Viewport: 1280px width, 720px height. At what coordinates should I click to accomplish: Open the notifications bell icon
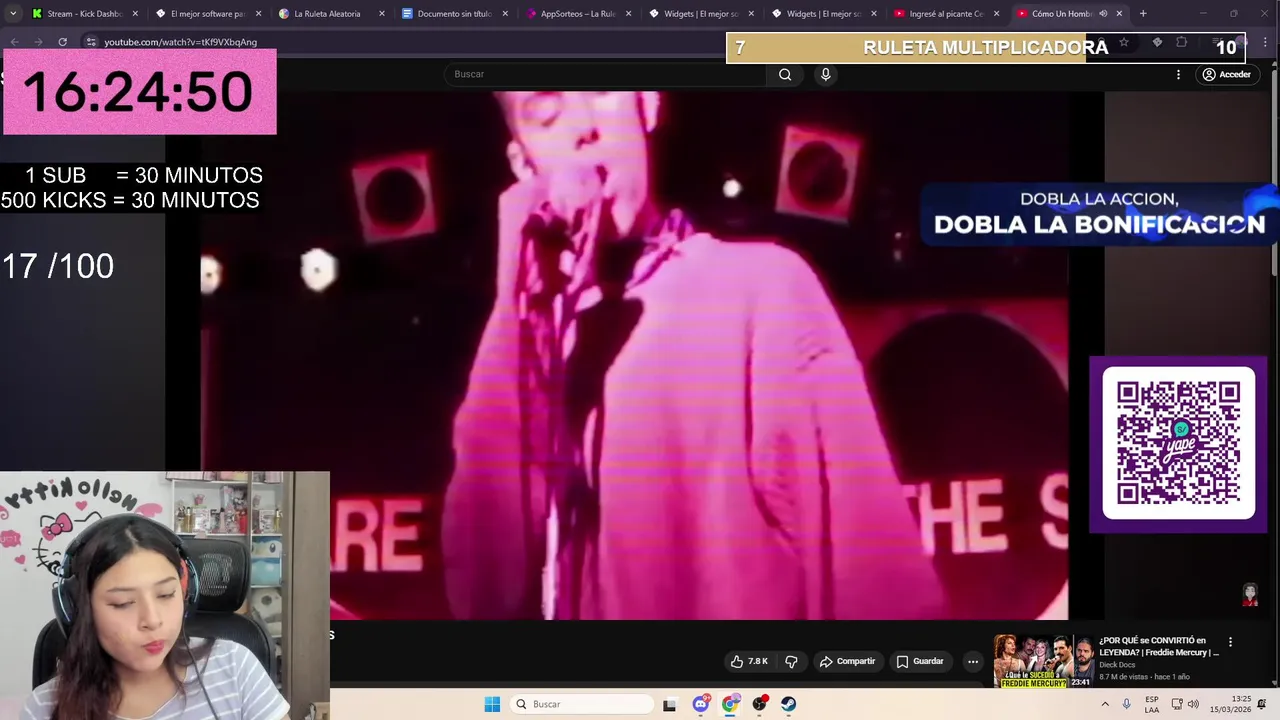click(1262, 704)
